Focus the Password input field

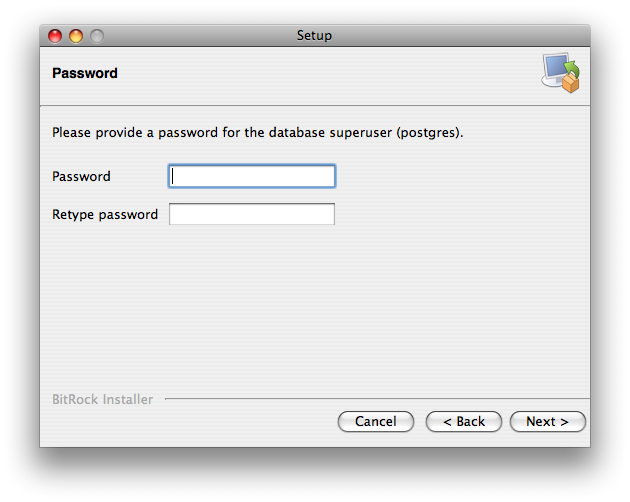[252, 176]
